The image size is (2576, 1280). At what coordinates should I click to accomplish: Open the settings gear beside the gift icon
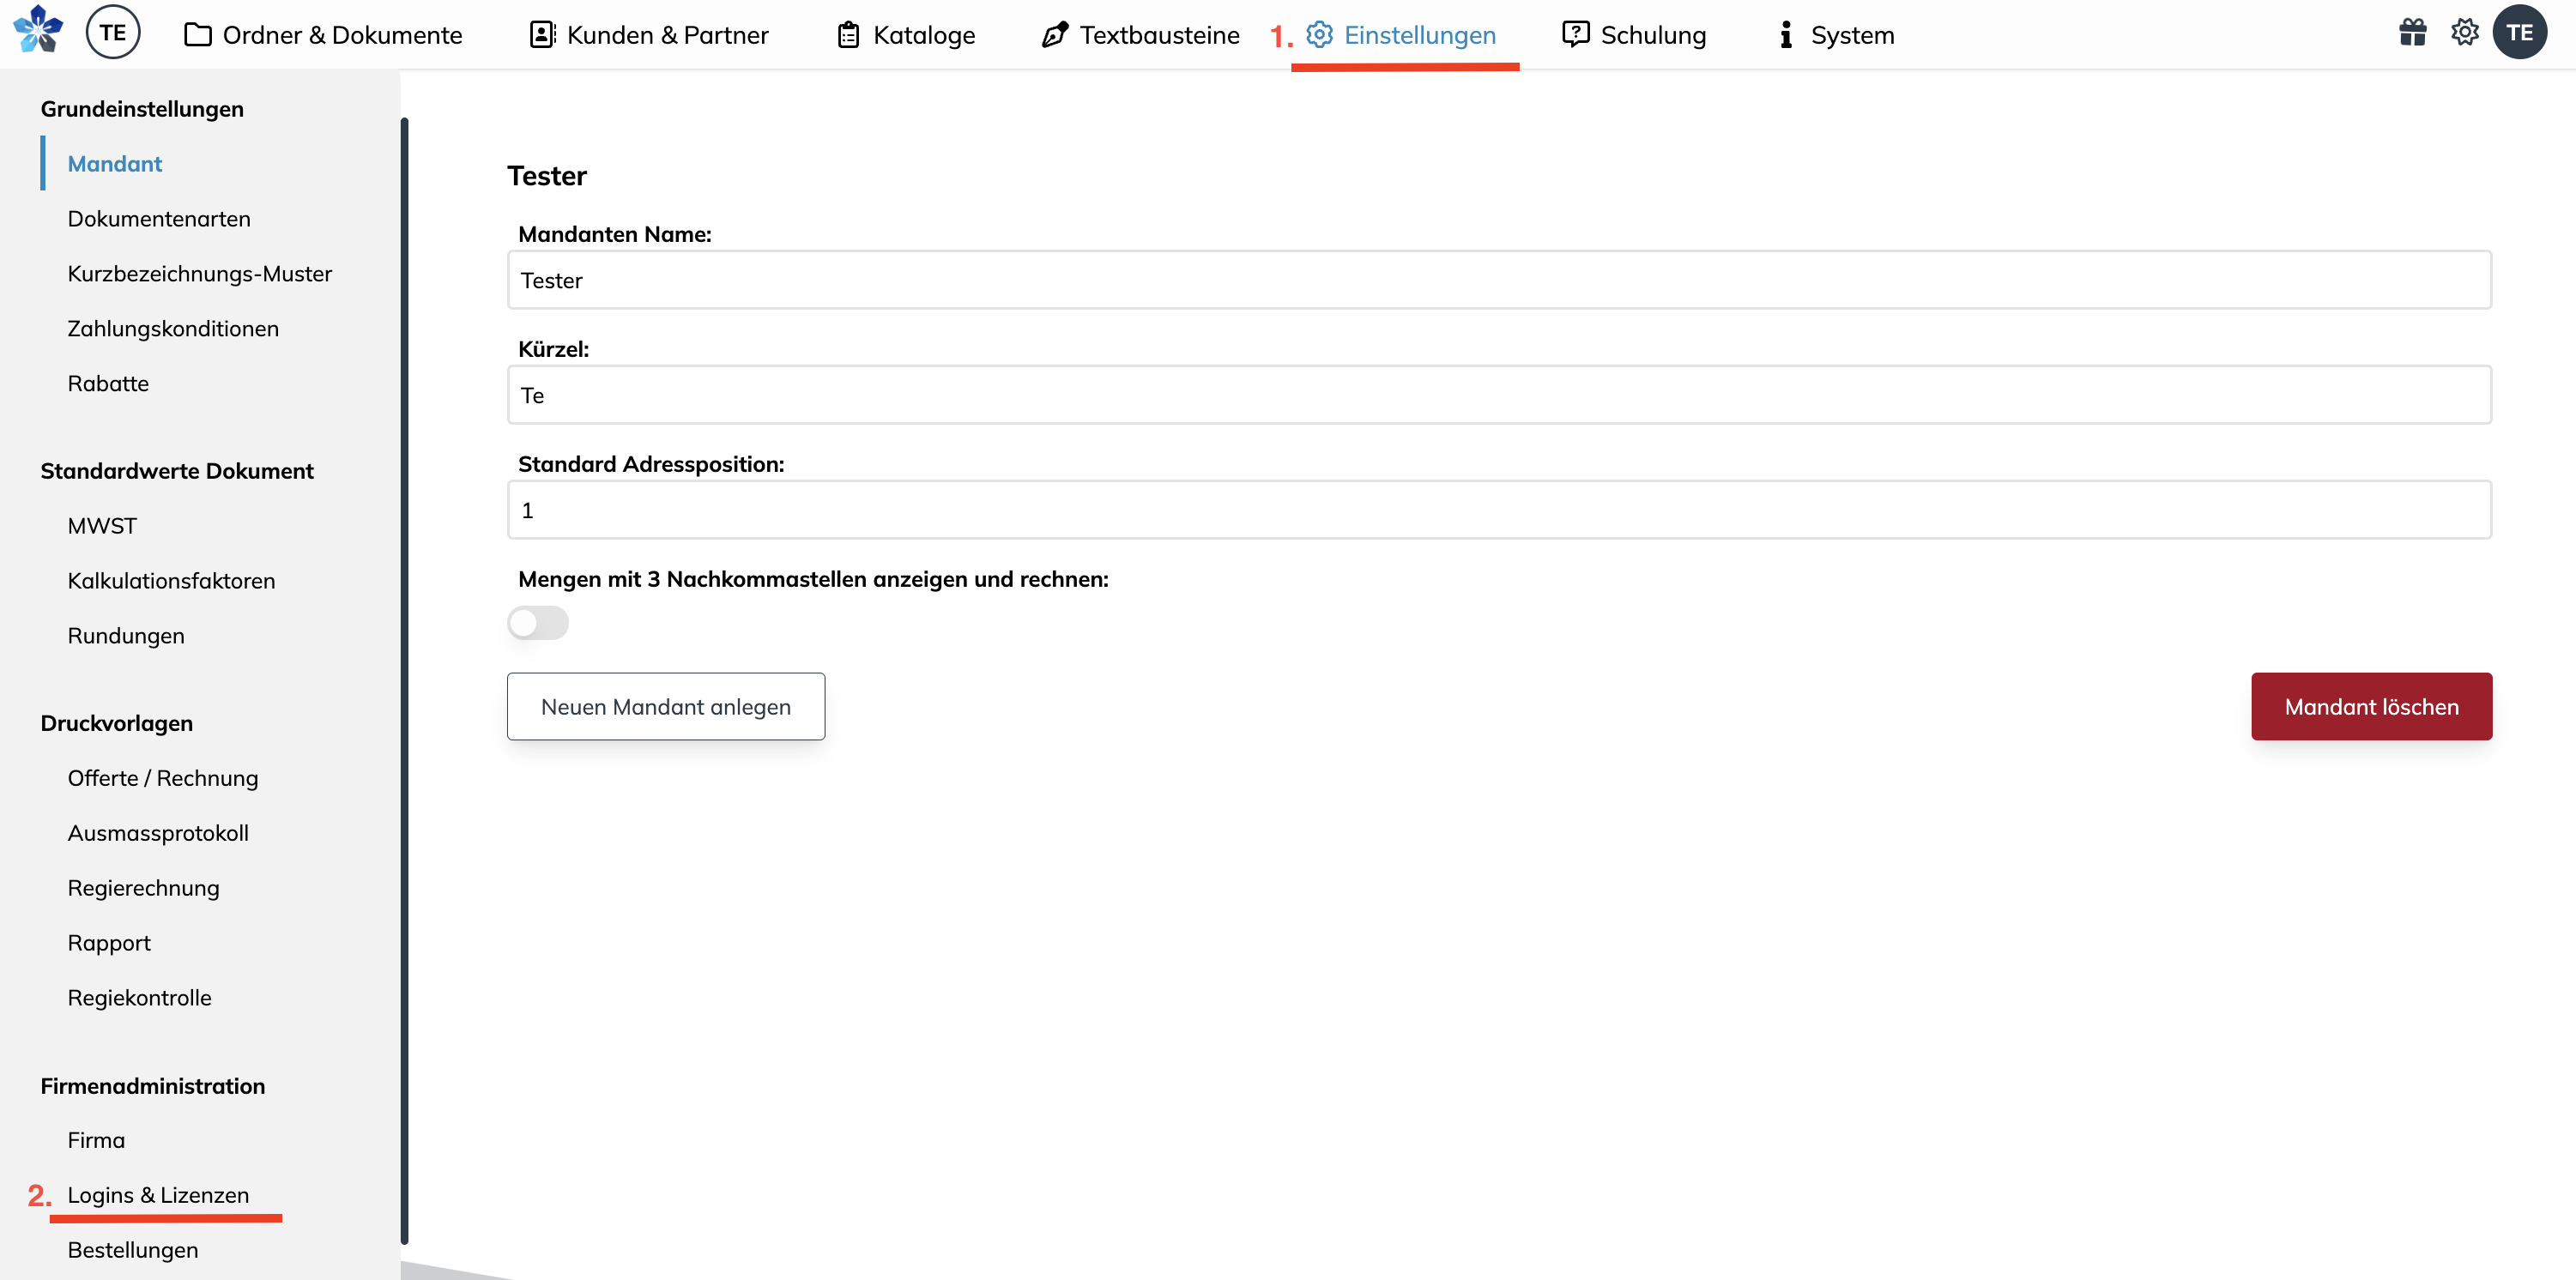2464,32
